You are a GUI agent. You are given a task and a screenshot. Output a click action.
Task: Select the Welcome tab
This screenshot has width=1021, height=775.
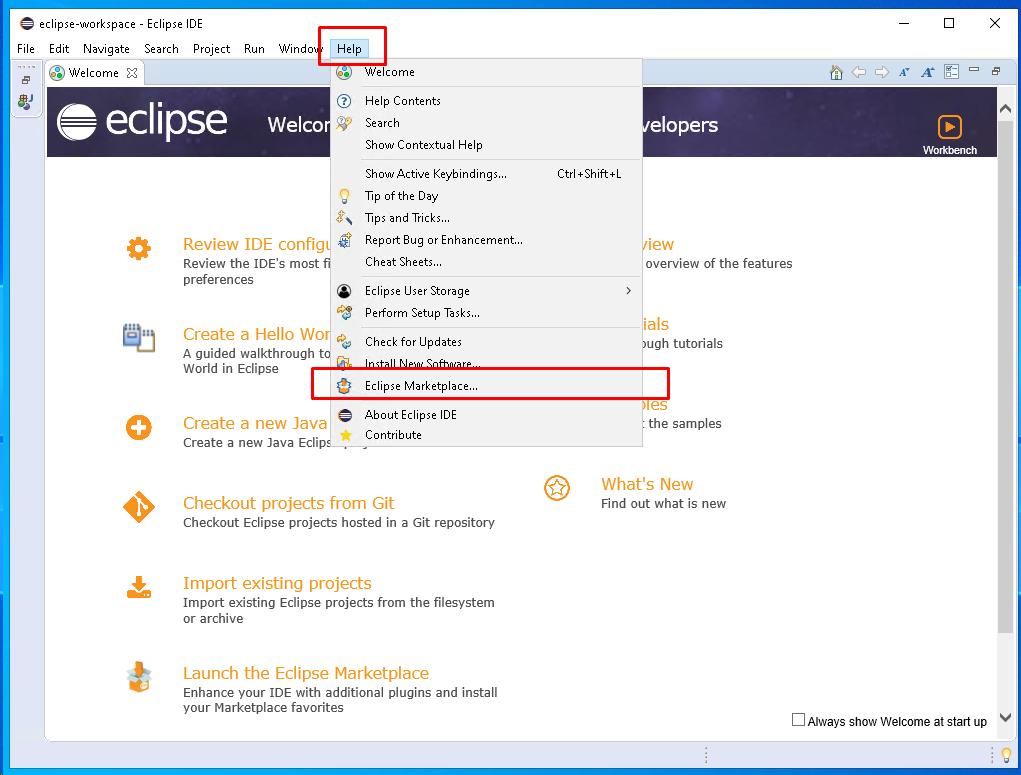[x=94, y=73]
